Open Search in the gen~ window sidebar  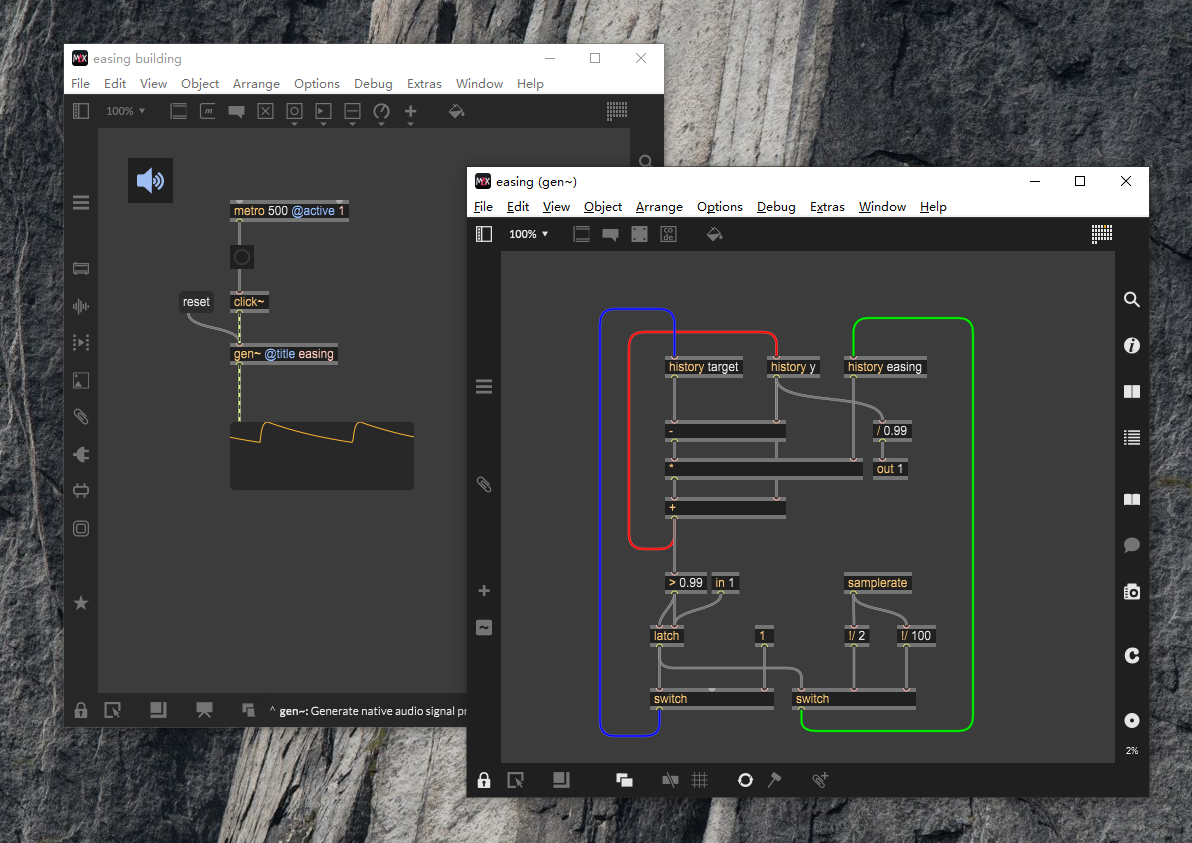click(x=1131, y=299)
